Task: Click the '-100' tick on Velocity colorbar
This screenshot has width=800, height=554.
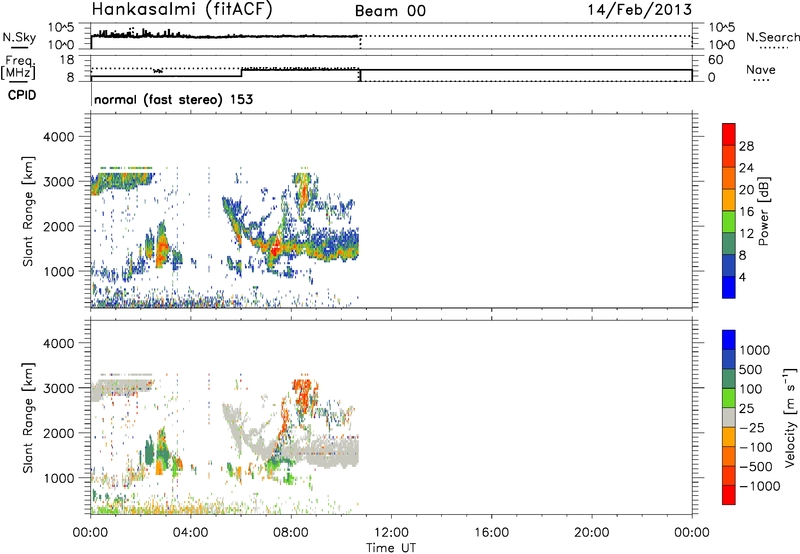Action: [756, 447]
